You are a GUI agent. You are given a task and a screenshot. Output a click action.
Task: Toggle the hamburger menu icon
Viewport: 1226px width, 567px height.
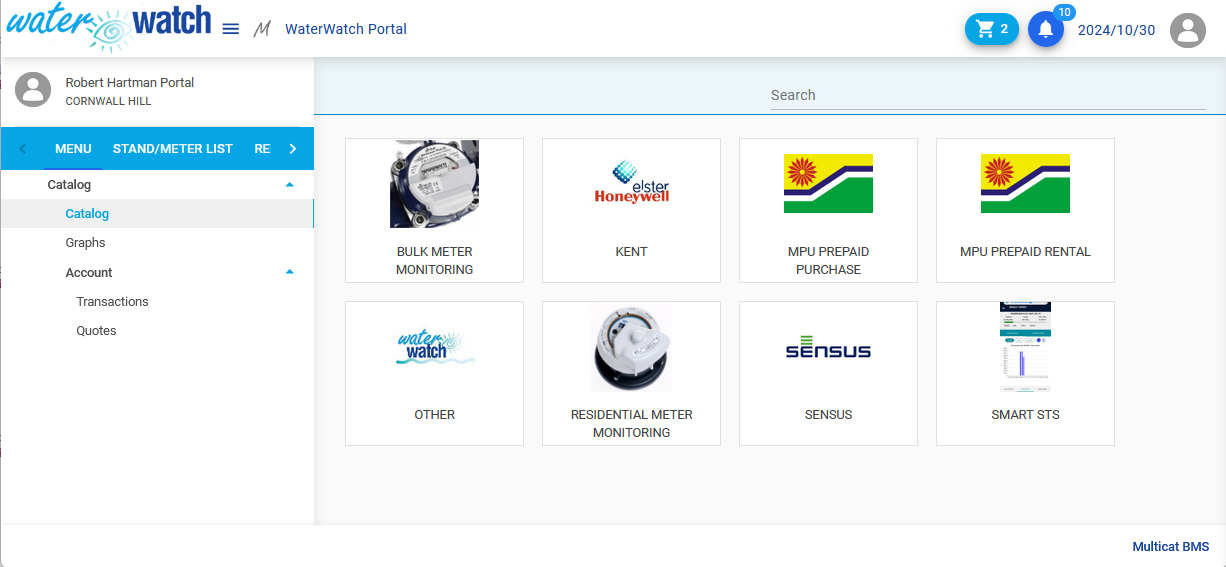231,29
